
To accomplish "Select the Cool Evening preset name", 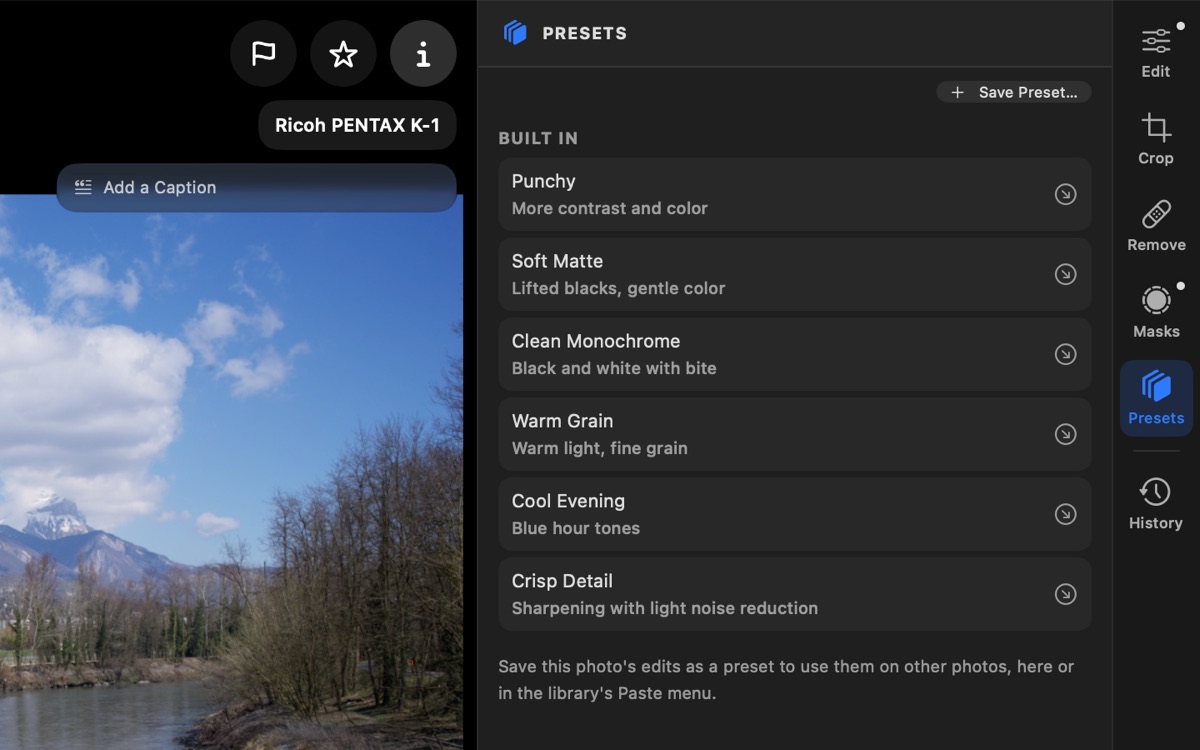I will pyautogui.click(x=568, y=501).
